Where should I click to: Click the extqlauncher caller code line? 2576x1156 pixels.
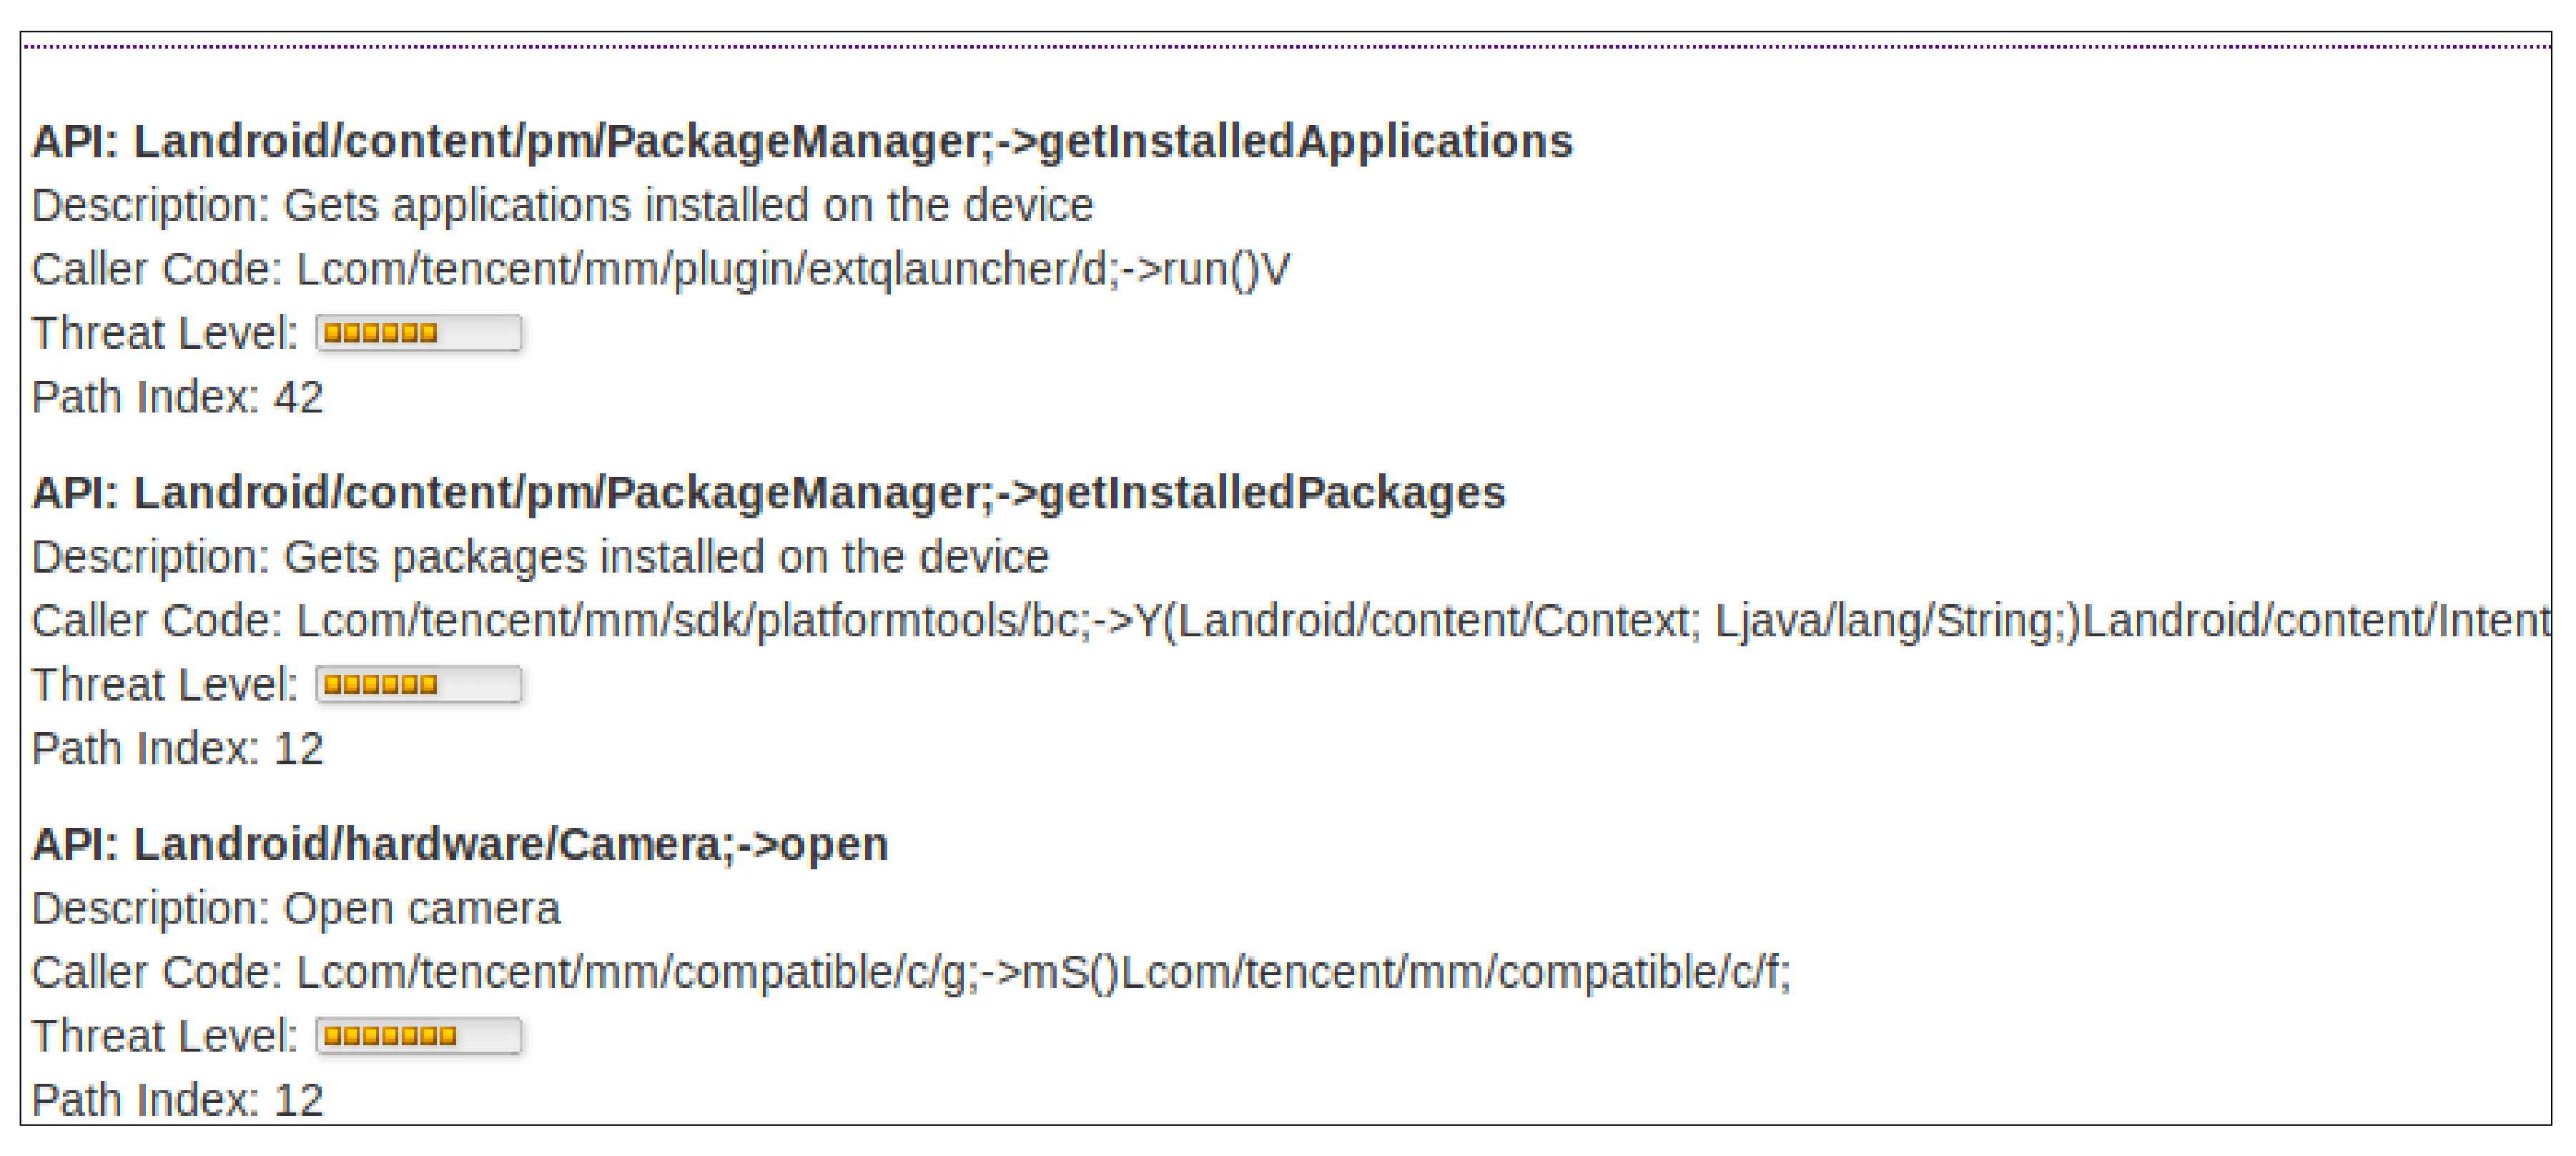660,270
